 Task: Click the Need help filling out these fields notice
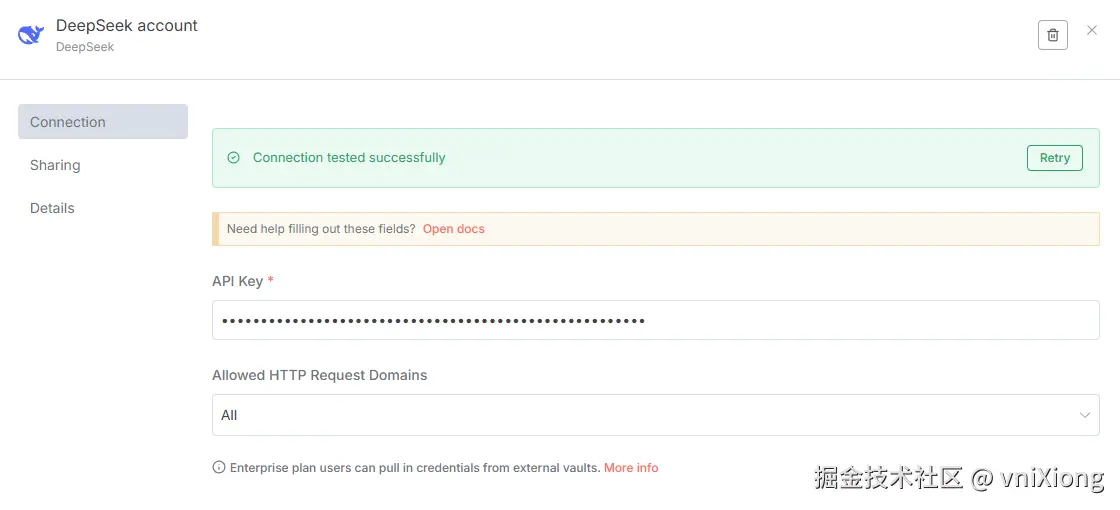click(x=320, y=229)
